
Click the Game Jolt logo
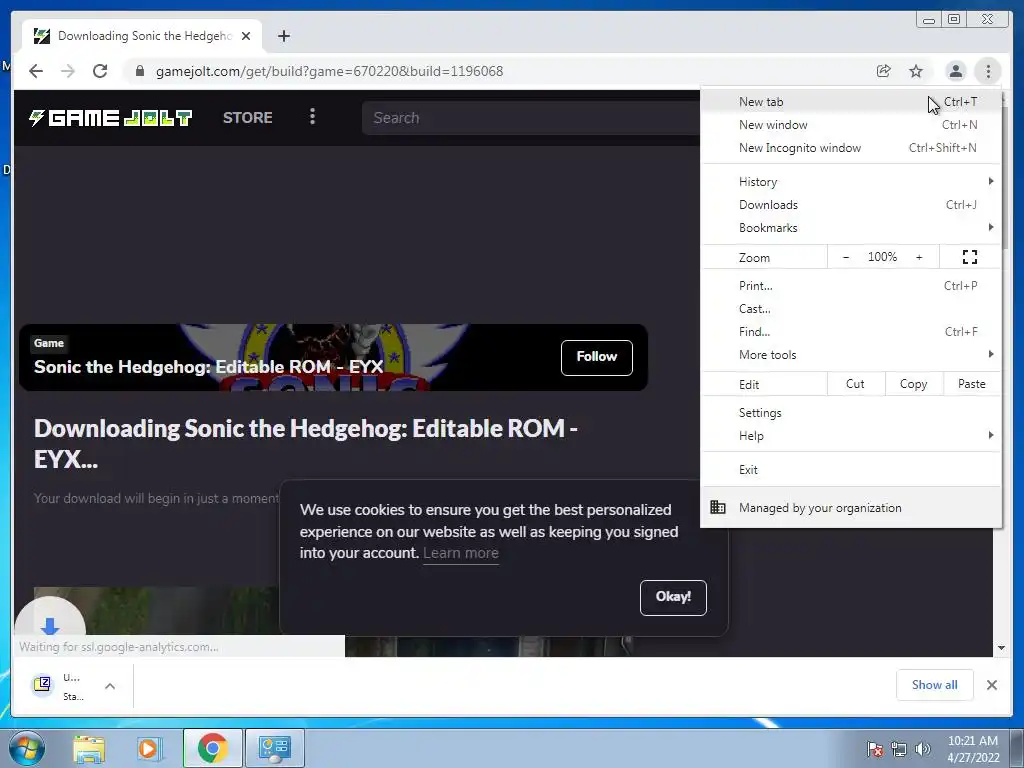pyautogui.click(x=110, y=118)
